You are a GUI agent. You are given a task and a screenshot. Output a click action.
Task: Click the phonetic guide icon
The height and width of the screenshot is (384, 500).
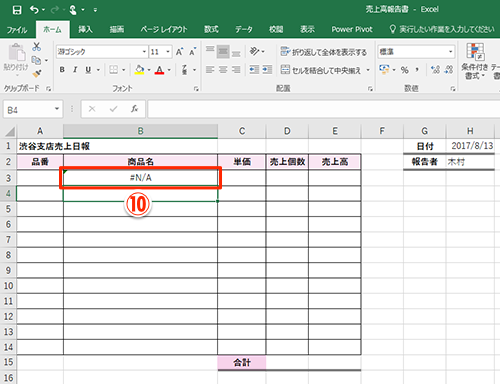coord(184,70)
